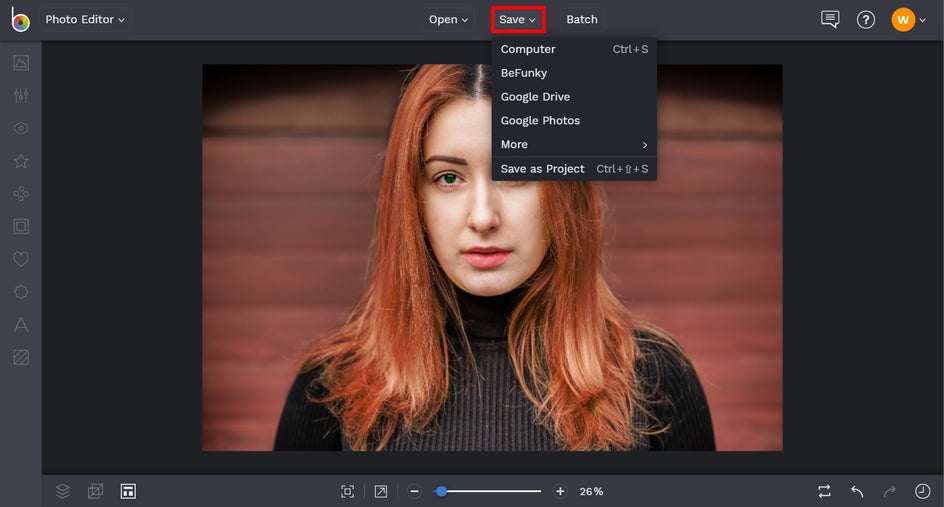Open the Edit sliders tool icon
Image resolution: width=944 pixels, height=507 pixels.
[21, 95]
